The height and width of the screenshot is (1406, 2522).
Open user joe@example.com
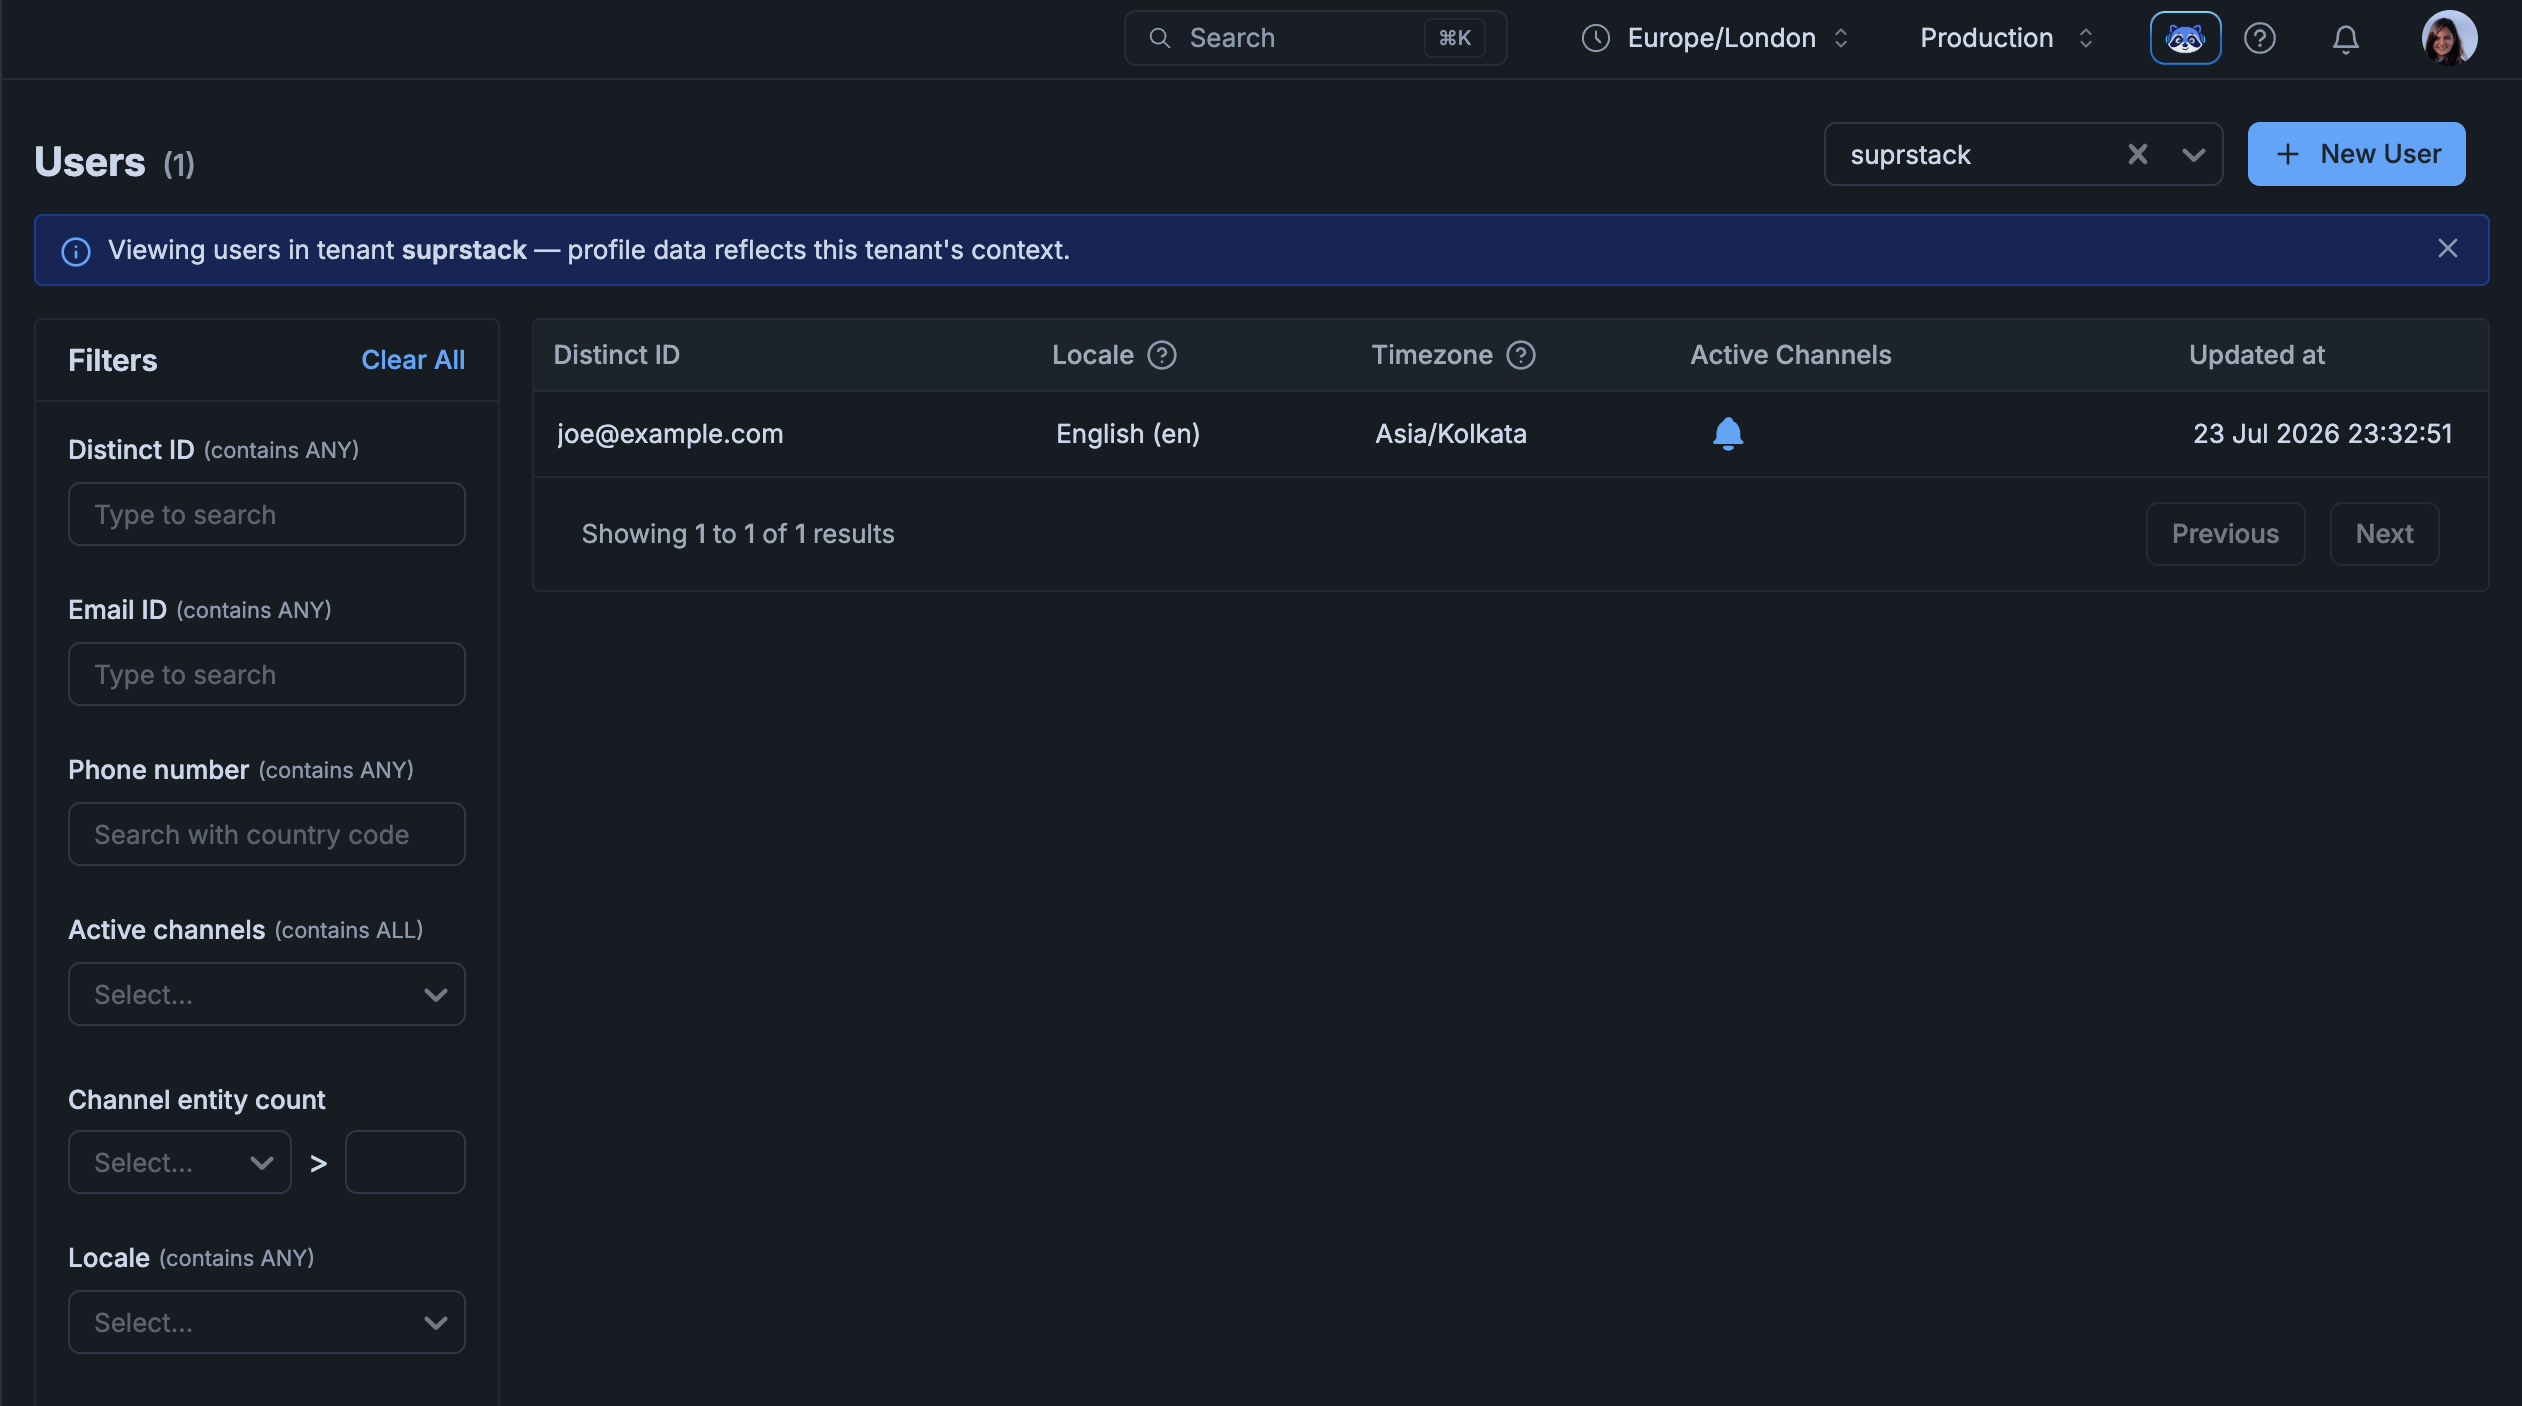point(670,434)
